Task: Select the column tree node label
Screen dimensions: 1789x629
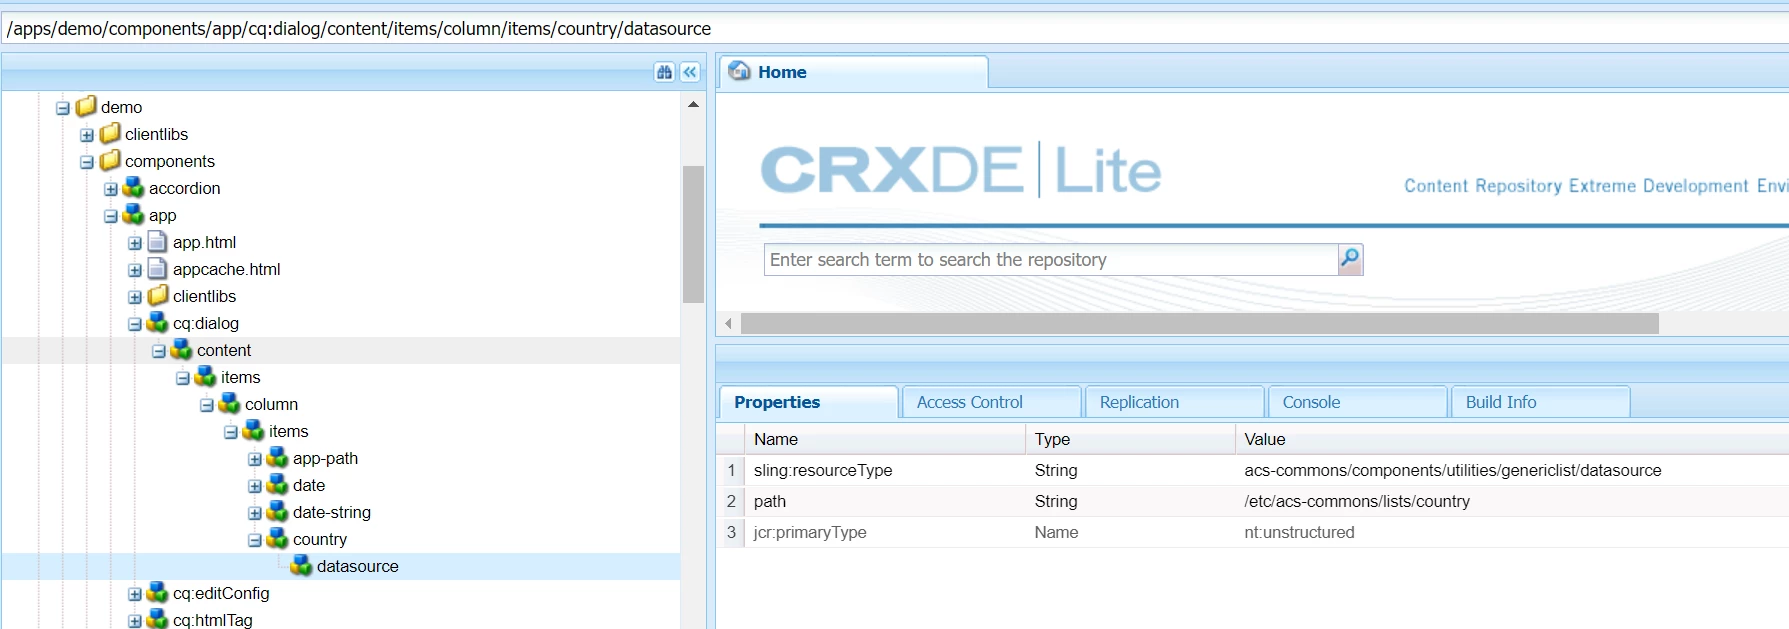Action: pos(271,404)
